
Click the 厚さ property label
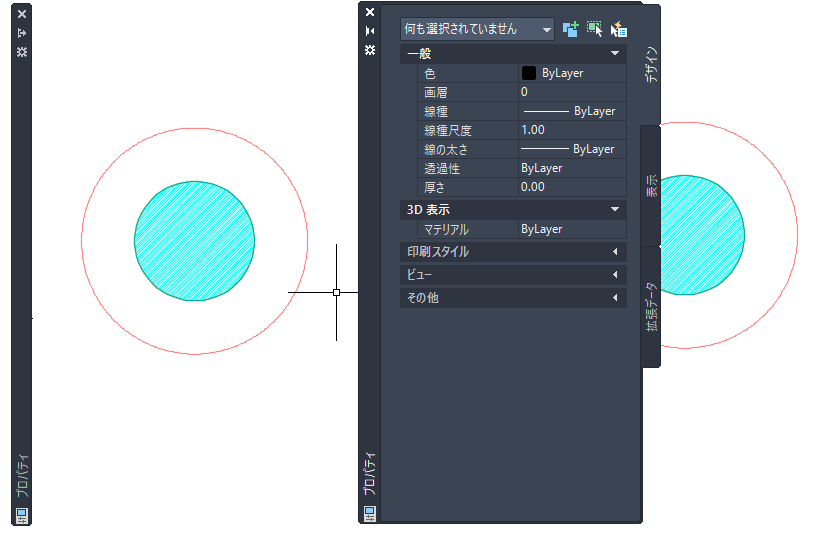[434, 187]
